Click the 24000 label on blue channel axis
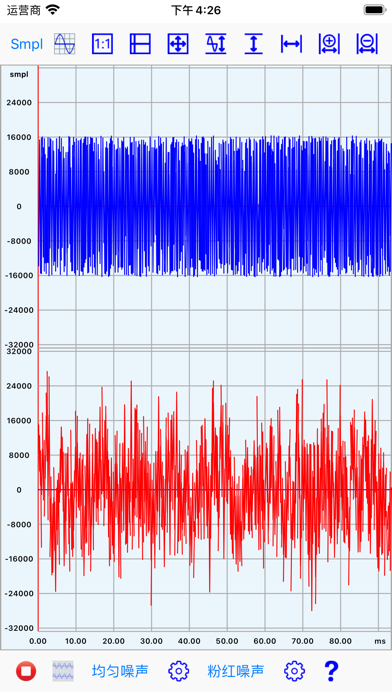The height and width of the screenshot is (696, 392). tap(19, 103)
